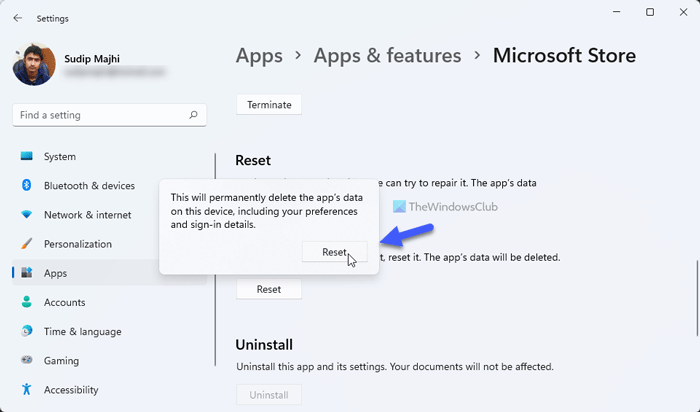This screenshot has height=412, width=700.
Task: Focus the Find a setting search field
Action: [100, 115]
